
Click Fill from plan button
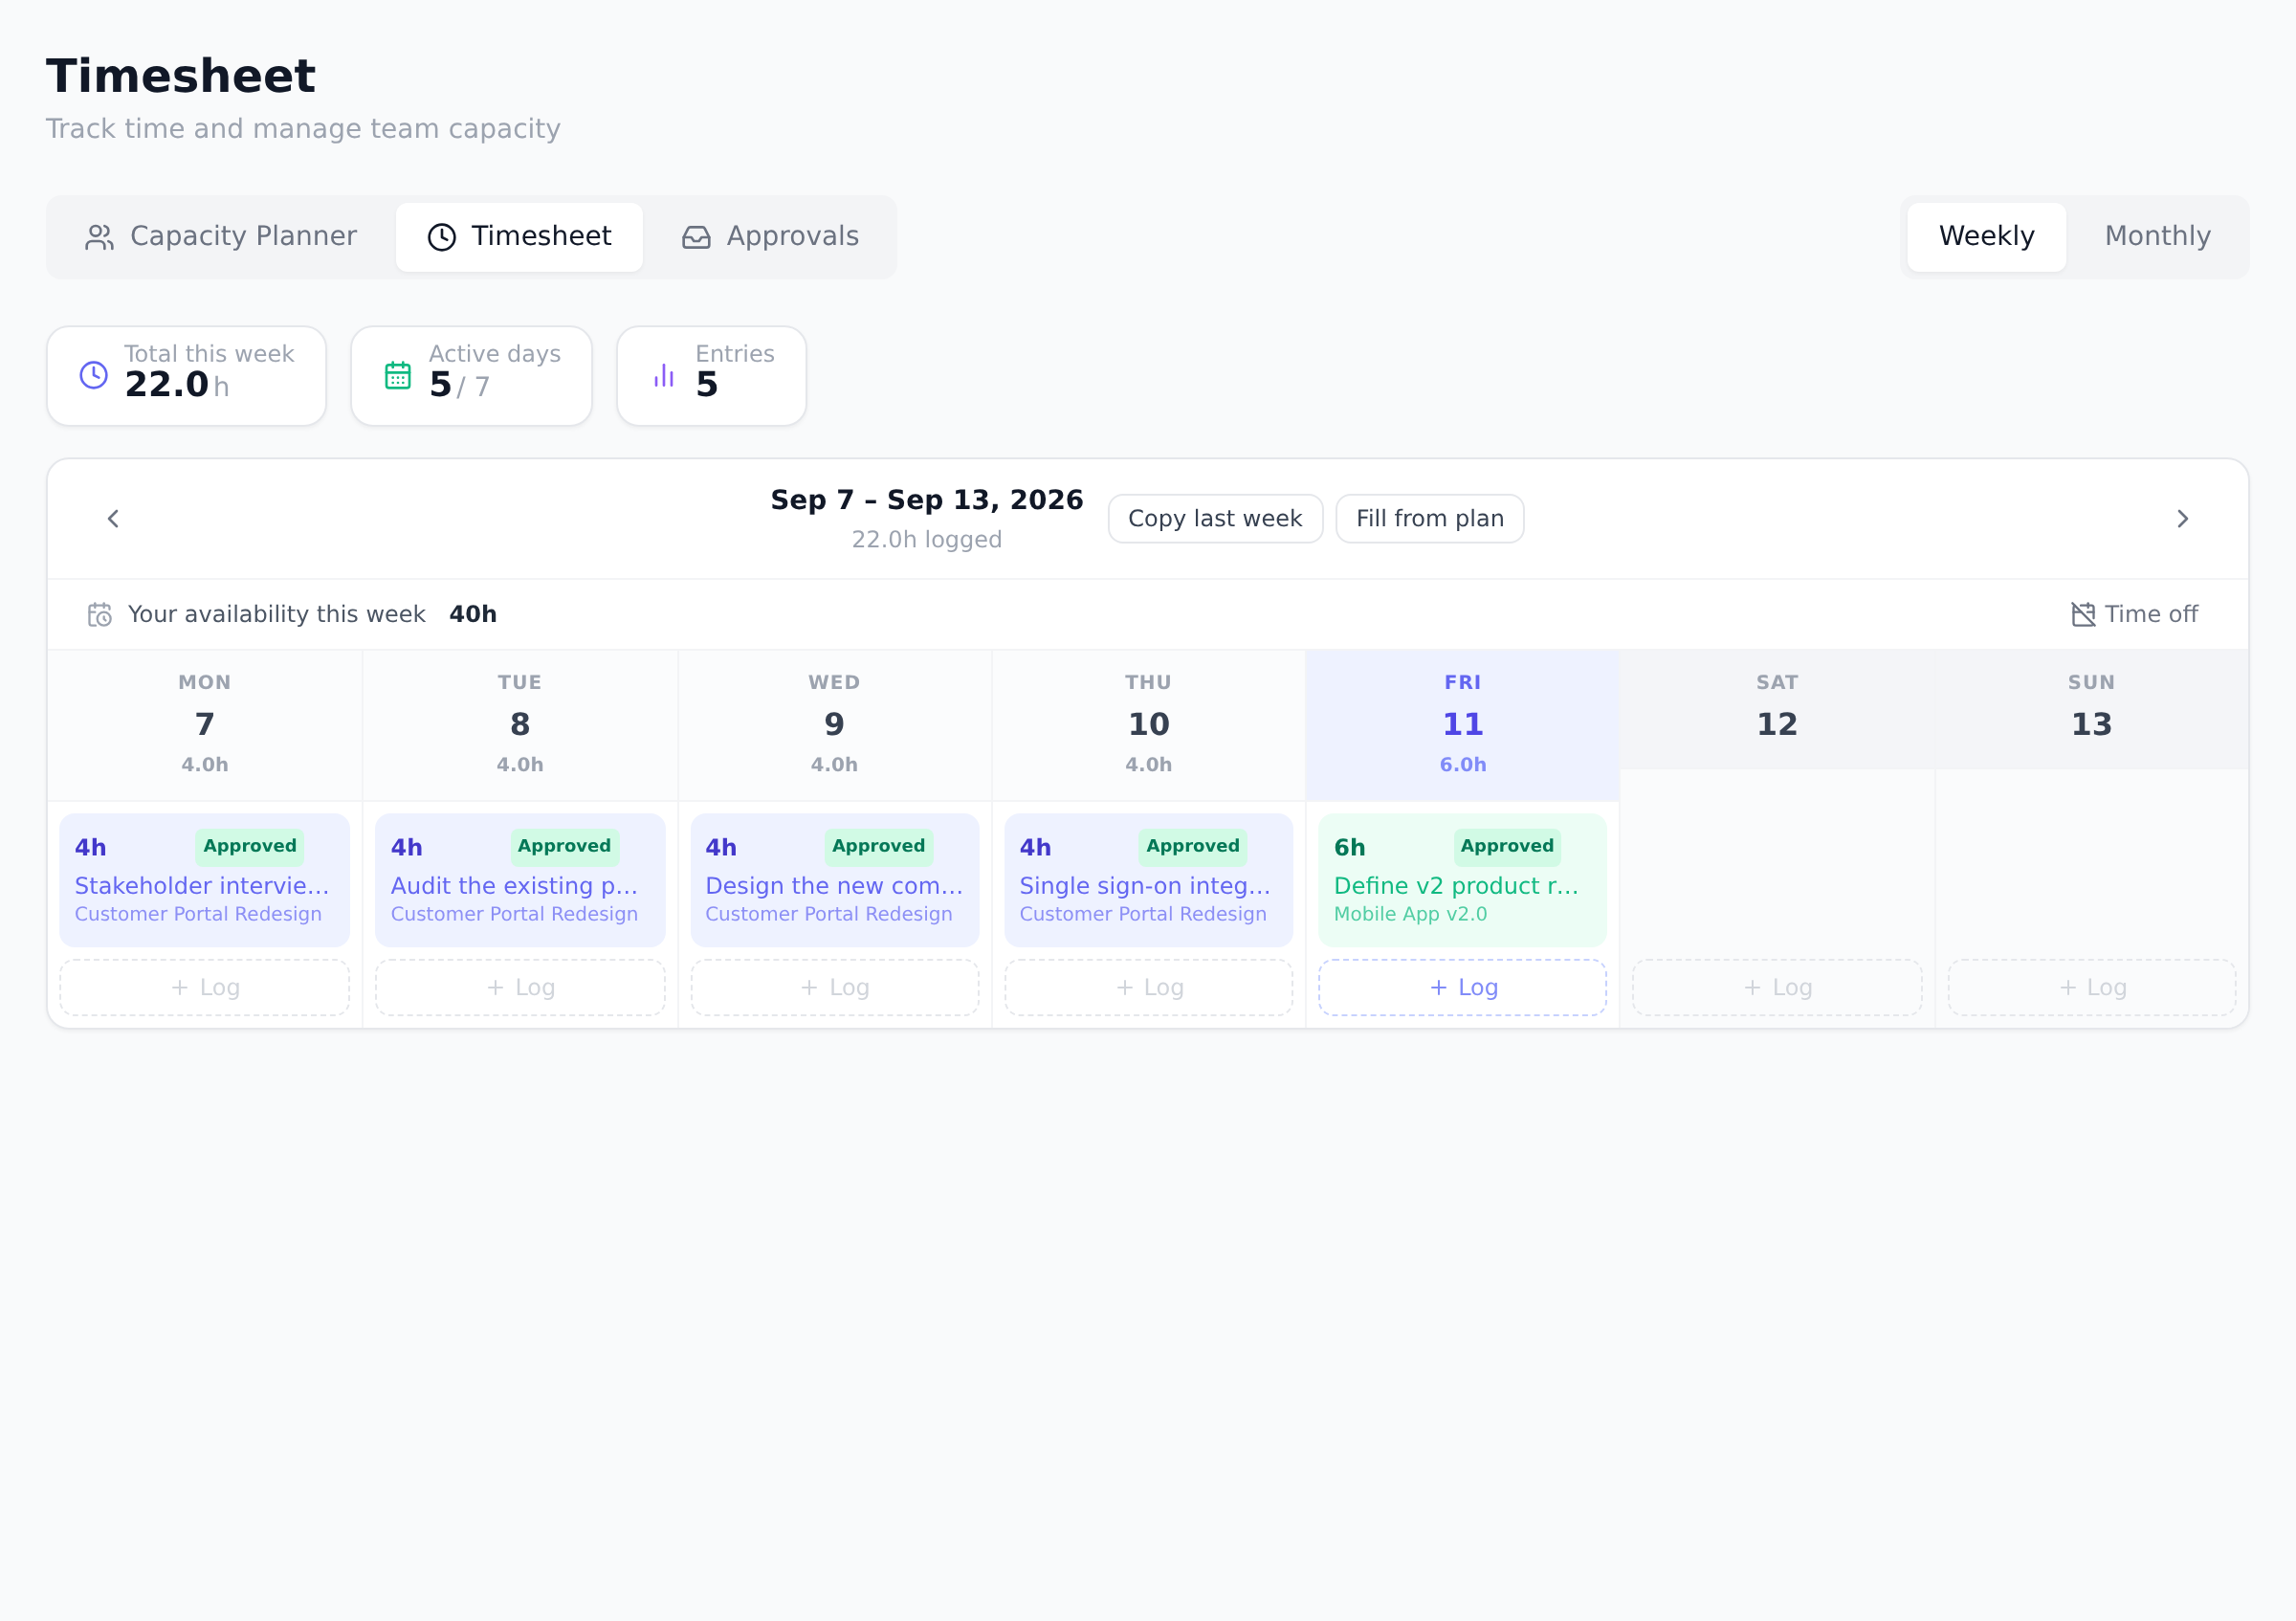click(1430, 519)
